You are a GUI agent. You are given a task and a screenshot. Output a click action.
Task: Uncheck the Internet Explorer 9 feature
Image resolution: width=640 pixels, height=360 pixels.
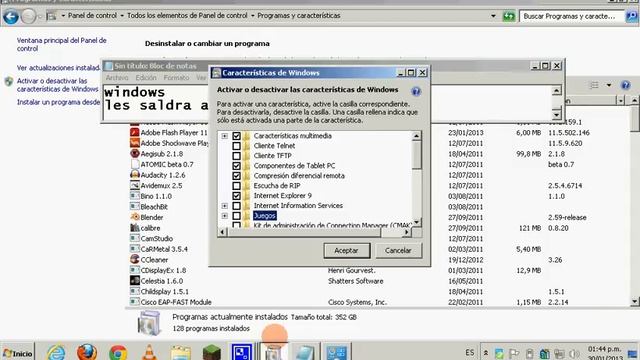click(236, 196)
